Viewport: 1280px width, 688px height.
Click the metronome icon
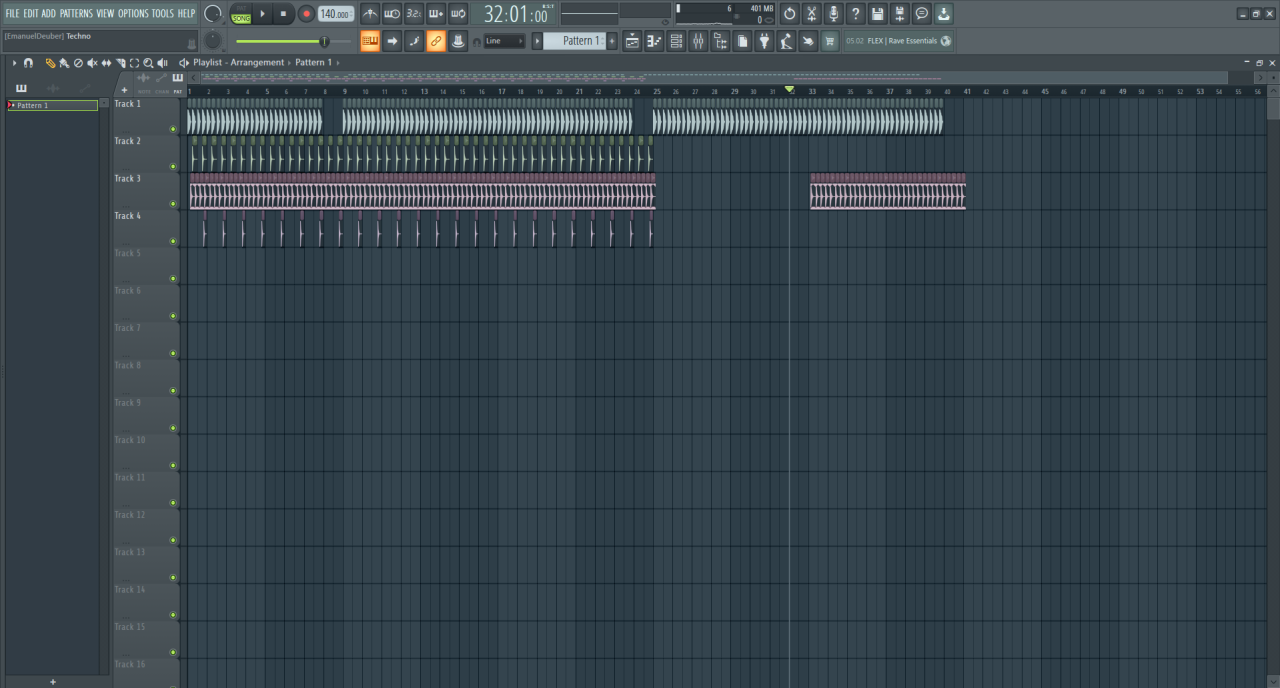point(370,14)
